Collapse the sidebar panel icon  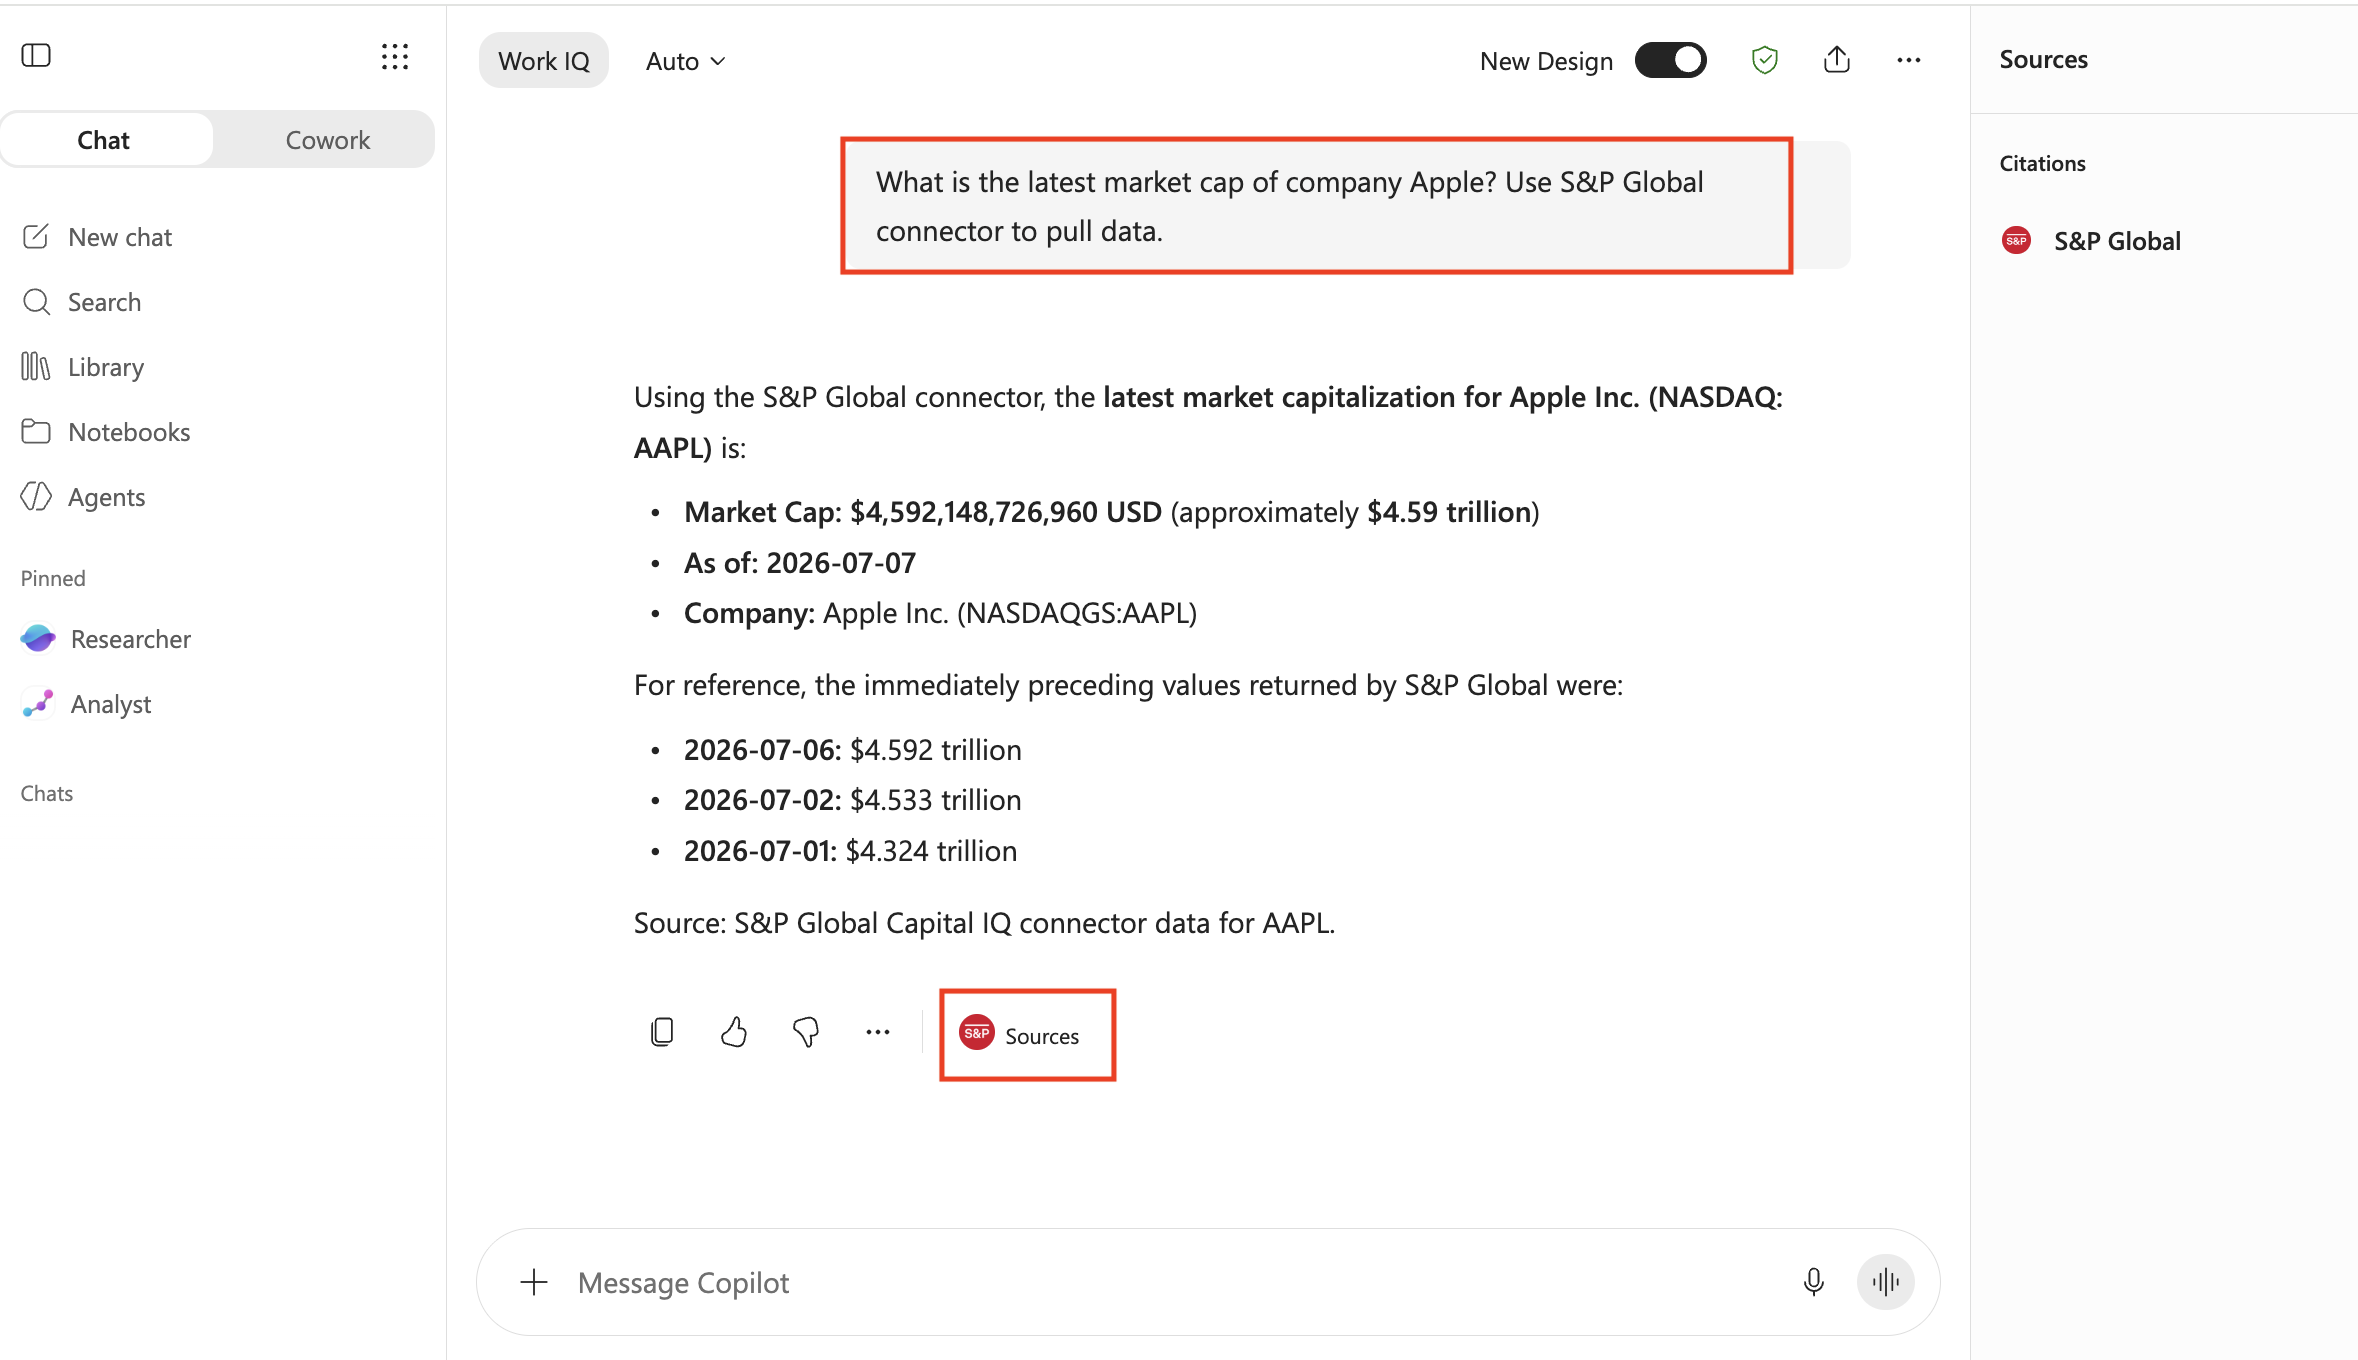click(36, 55)
